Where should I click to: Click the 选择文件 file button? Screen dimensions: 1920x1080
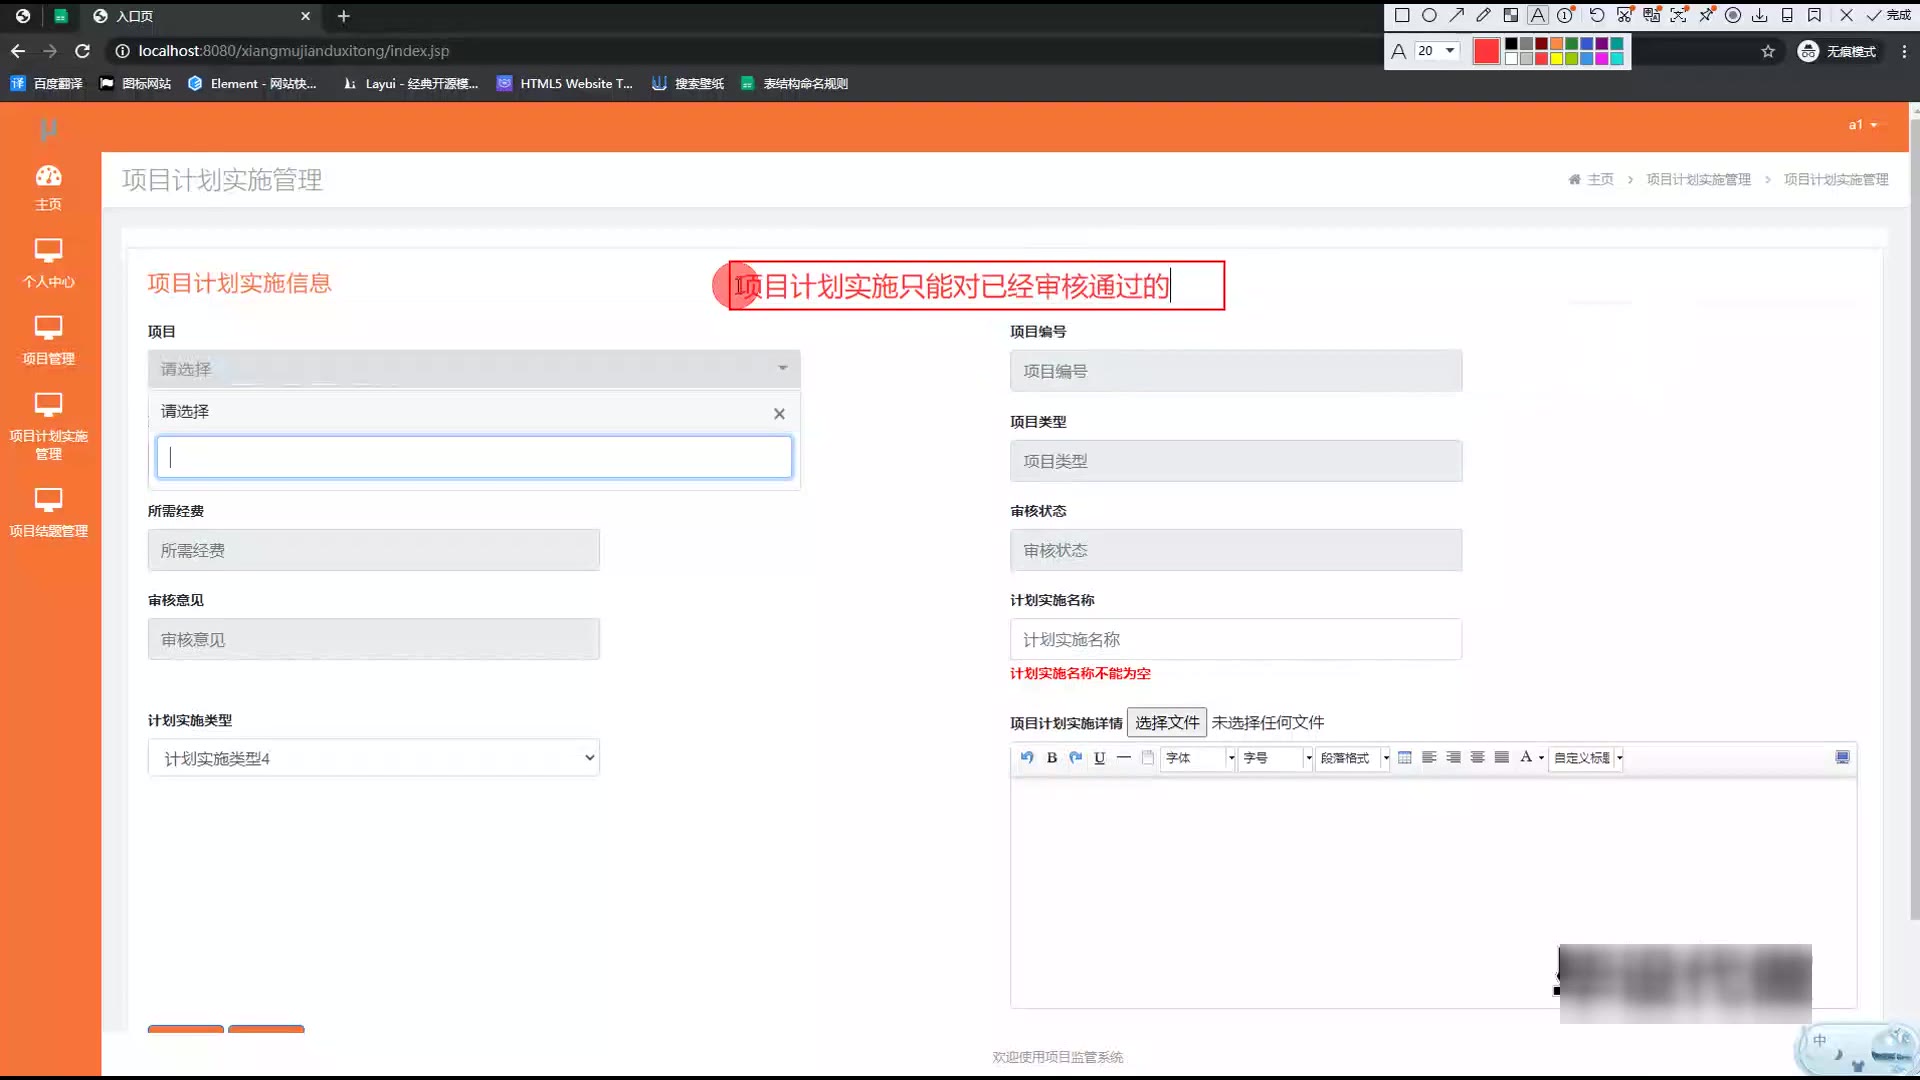click(x=1166, y=722)
